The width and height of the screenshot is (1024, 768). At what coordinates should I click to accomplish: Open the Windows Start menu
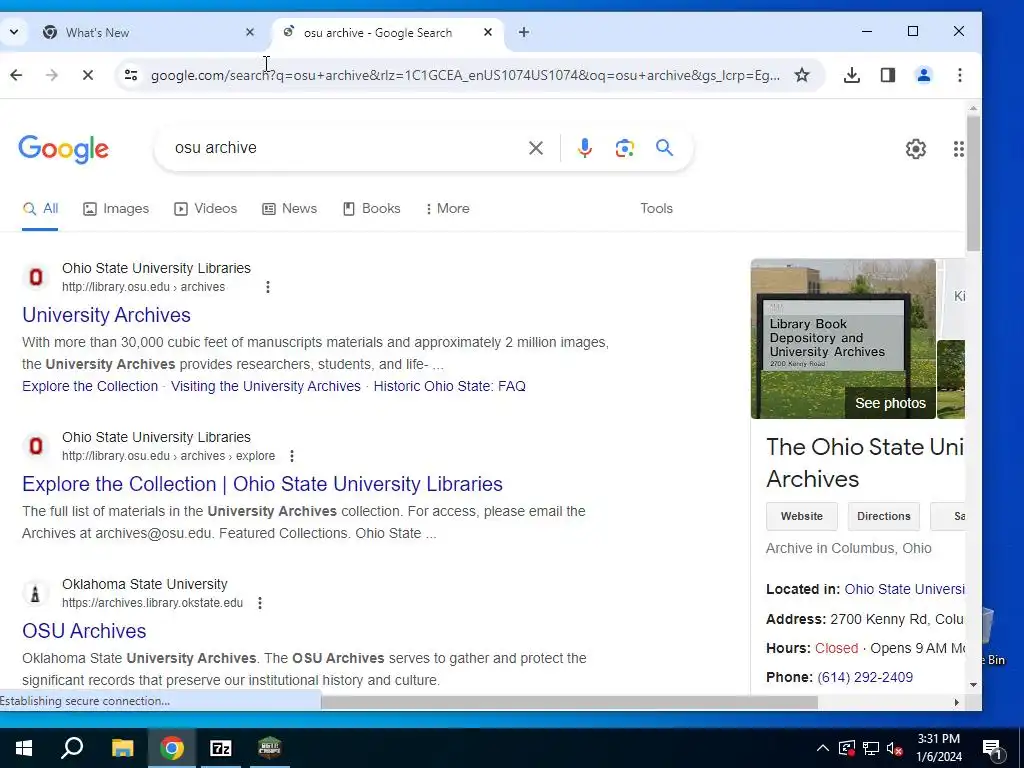point(24,748)
